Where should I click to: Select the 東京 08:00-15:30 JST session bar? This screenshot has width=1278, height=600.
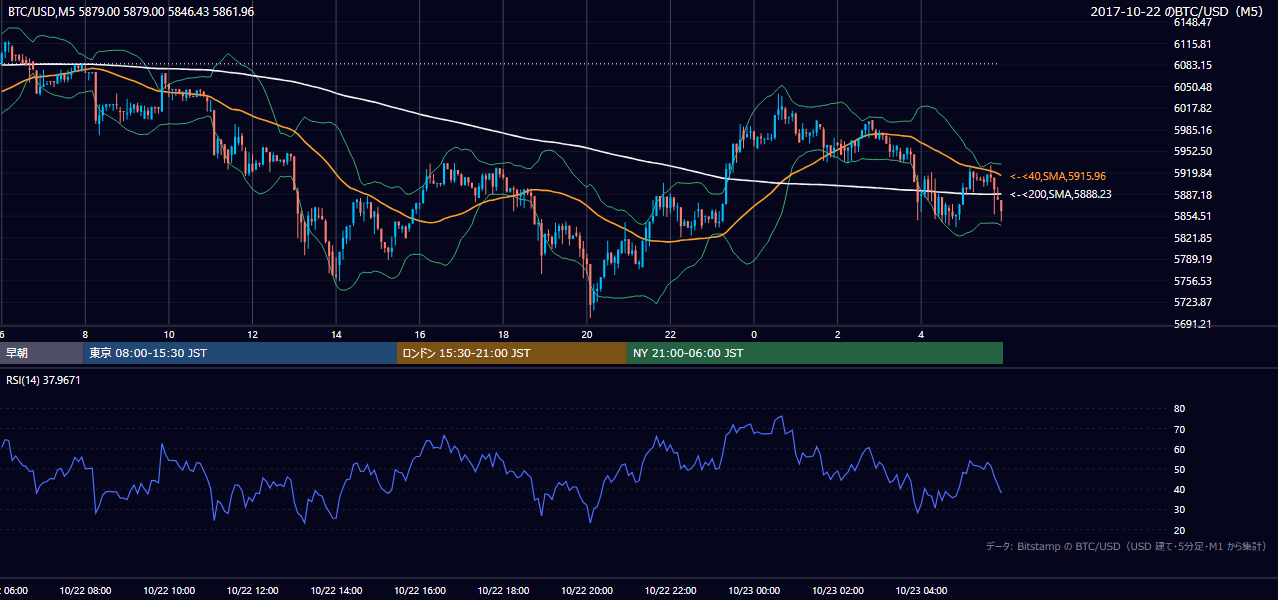(240, 353)
